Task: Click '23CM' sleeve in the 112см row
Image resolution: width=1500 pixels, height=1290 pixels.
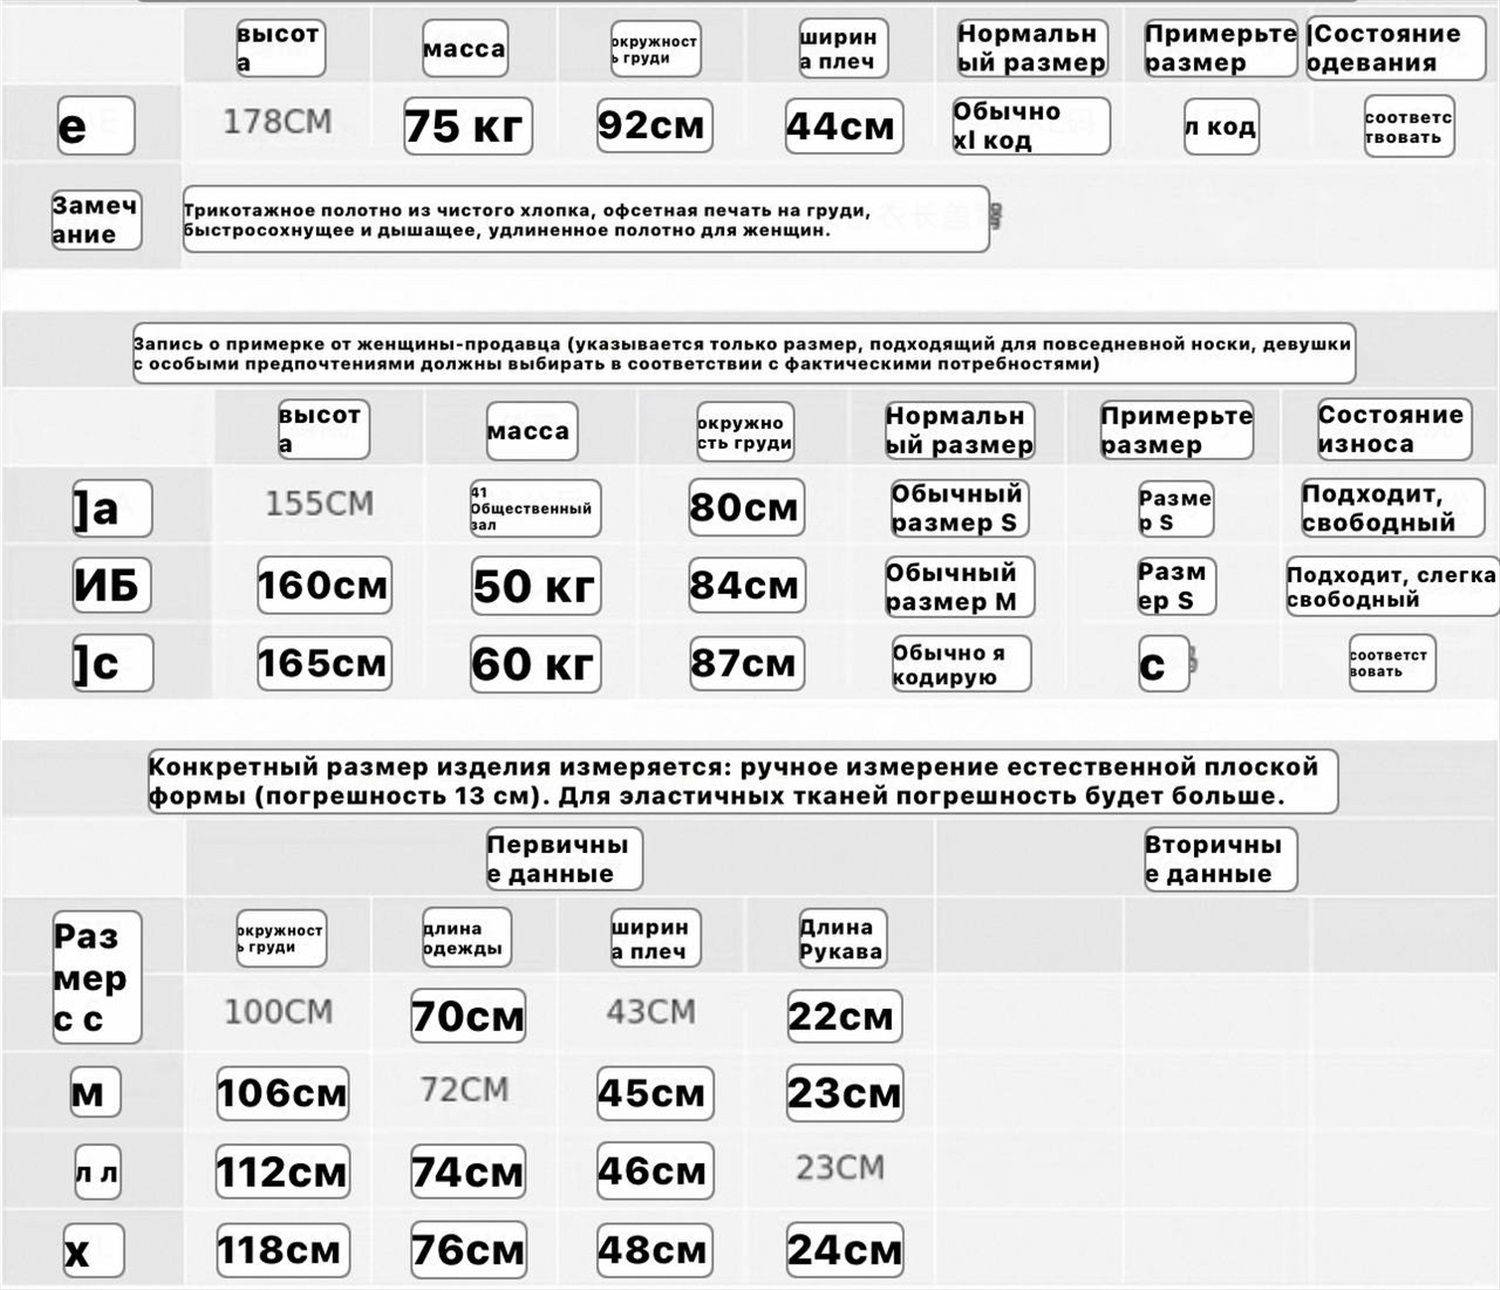Action: tap(840, 1167)
